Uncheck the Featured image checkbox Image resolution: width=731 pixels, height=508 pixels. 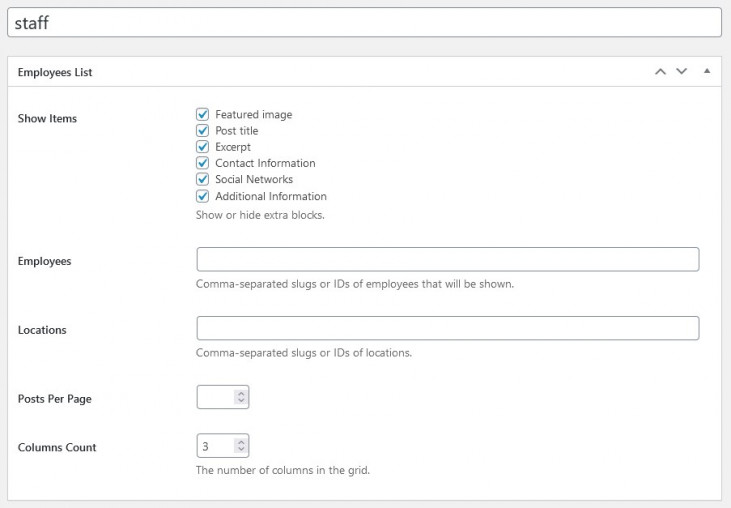[x=203, y=115]
